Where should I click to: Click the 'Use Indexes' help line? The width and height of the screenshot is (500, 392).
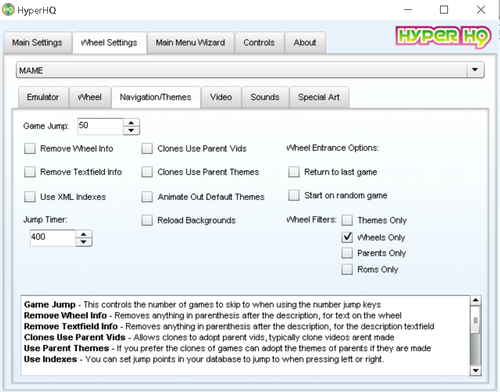(x=204, y=359)
